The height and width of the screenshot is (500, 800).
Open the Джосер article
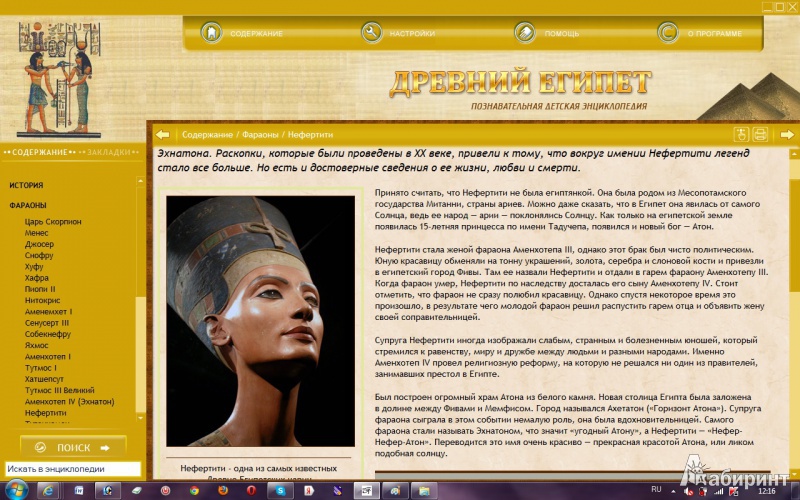click(39, 244)
